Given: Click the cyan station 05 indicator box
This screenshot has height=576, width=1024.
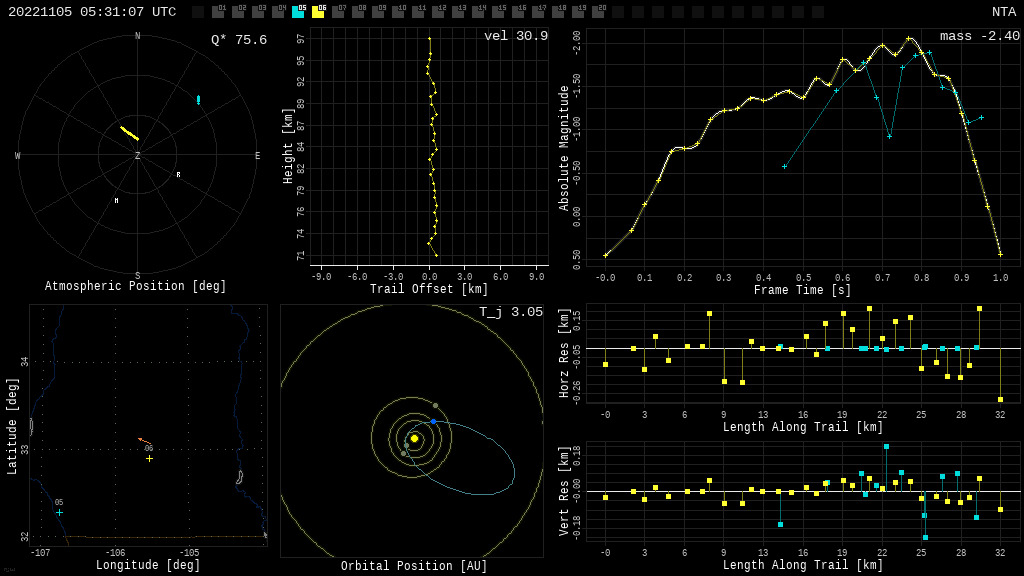Looking at the screenshot, I should (x=298, y=12).
